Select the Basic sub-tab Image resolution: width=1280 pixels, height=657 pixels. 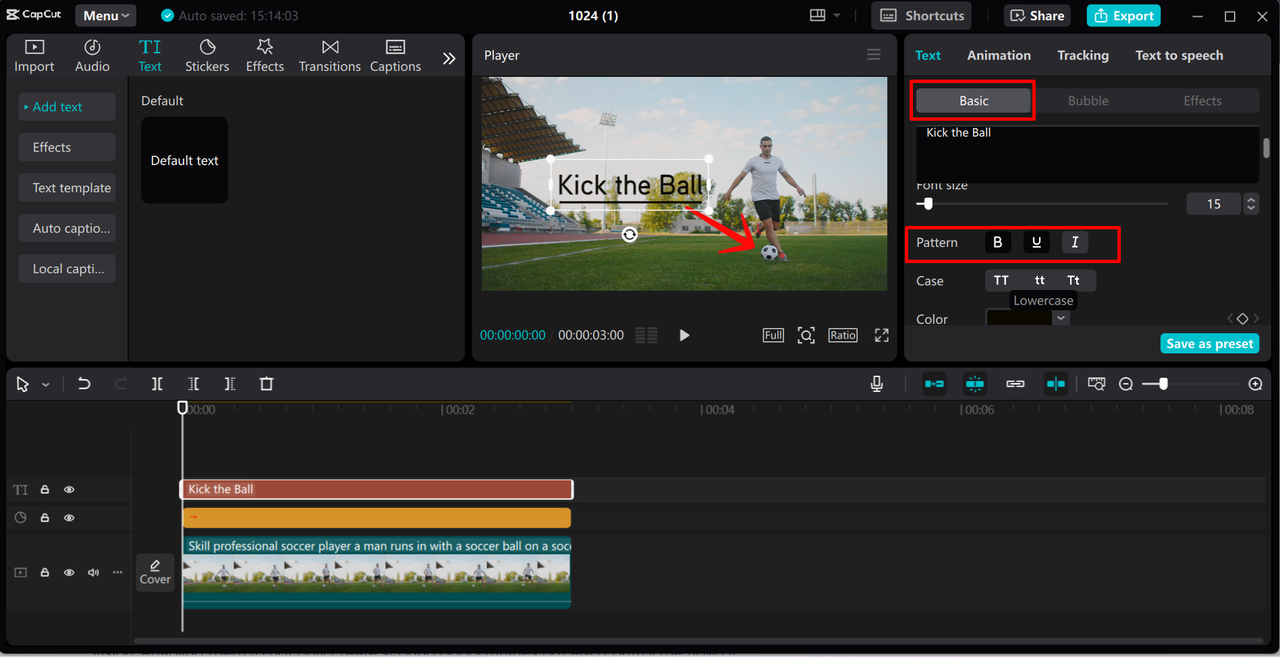[x=973, y=101]
